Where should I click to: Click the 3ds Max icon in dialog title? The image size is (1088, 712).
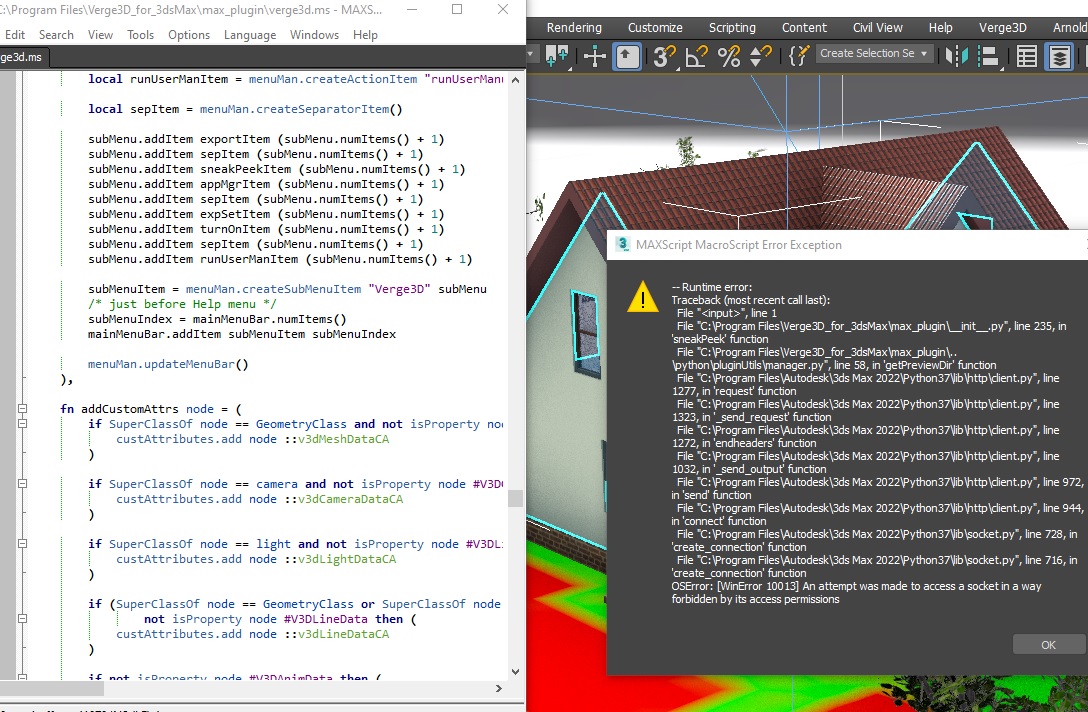pyautogui.click(x=622, y=244)
